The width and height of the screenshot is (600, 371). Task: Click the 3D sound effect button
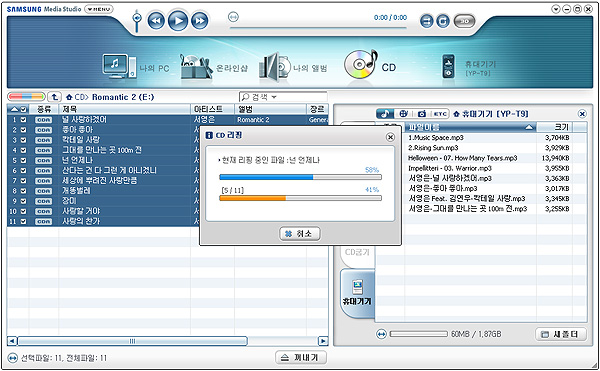[465, 21]
